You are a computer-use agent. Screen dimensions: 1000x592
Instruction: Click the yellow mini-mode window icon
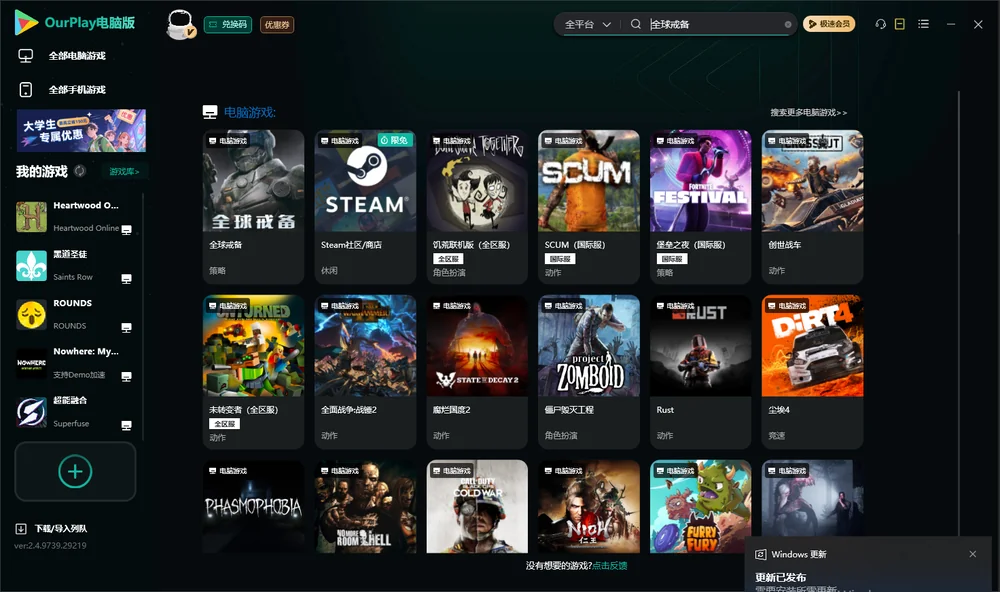[x=900, y=24]
